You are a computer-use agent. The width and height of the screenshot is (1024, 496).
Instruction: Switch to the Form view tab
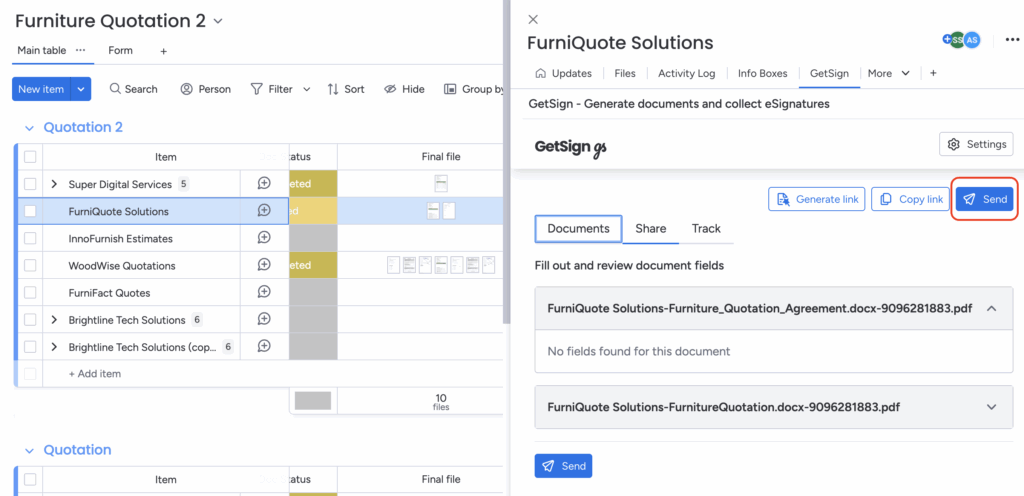pyautogui.click(x=121, y=50)
